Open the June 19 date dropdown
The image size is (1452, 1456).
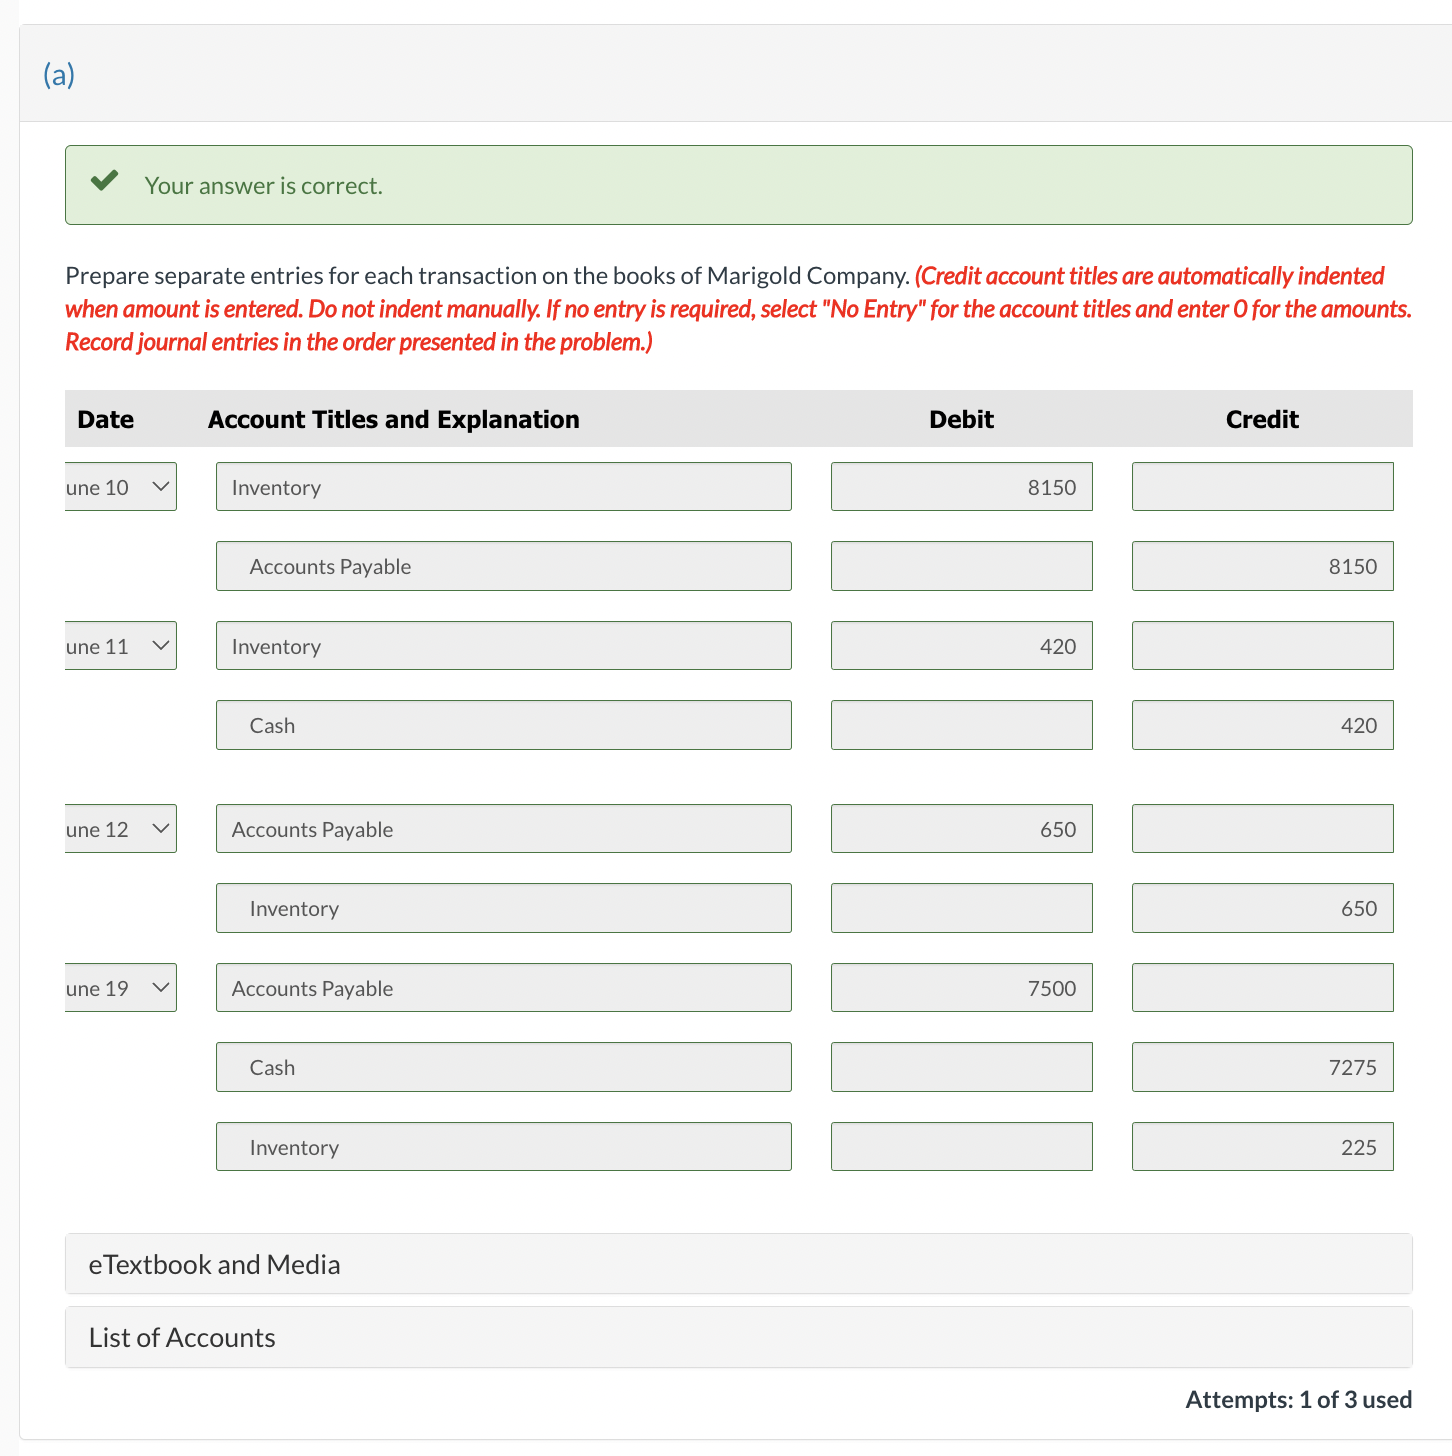tap(119, 988)
